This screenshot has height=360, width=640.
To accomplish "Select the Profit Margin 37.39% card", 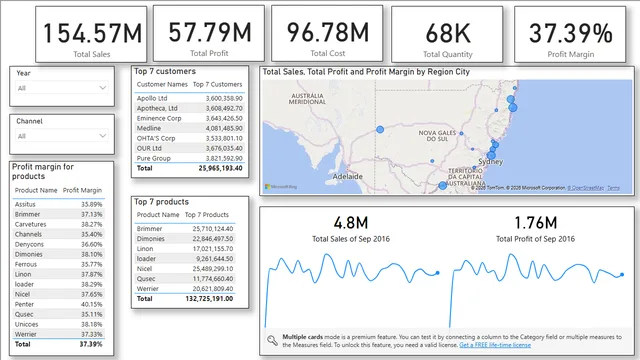I will [x=570, y=34].
